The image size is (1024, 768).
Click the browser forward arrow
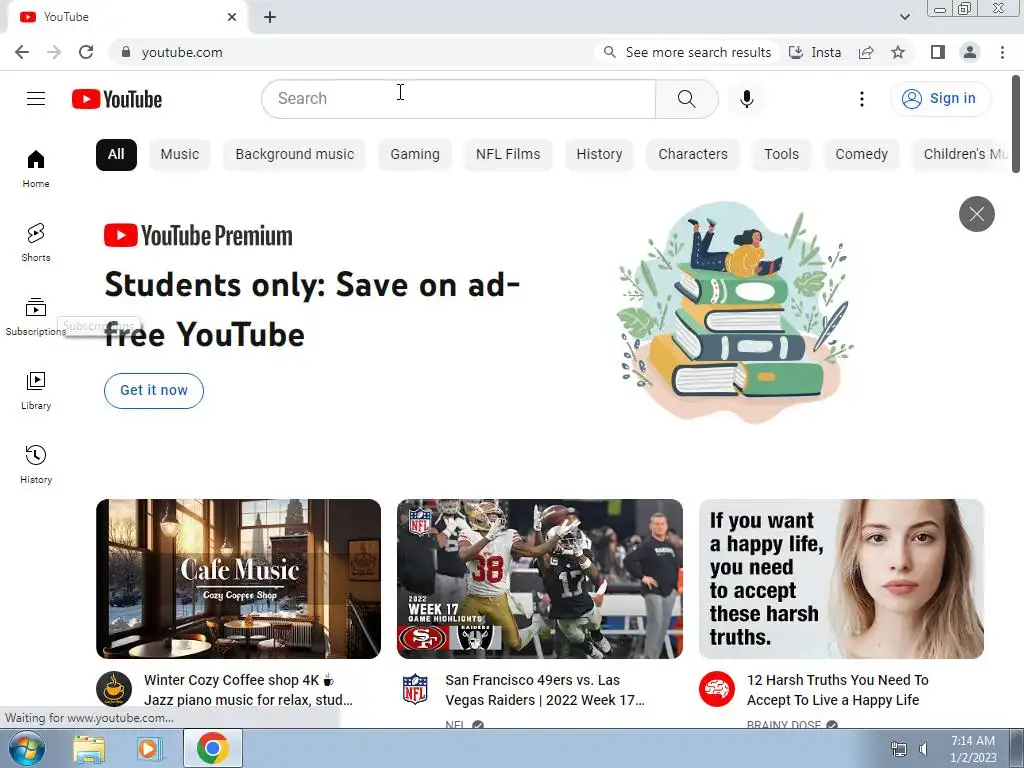(54, 52)
